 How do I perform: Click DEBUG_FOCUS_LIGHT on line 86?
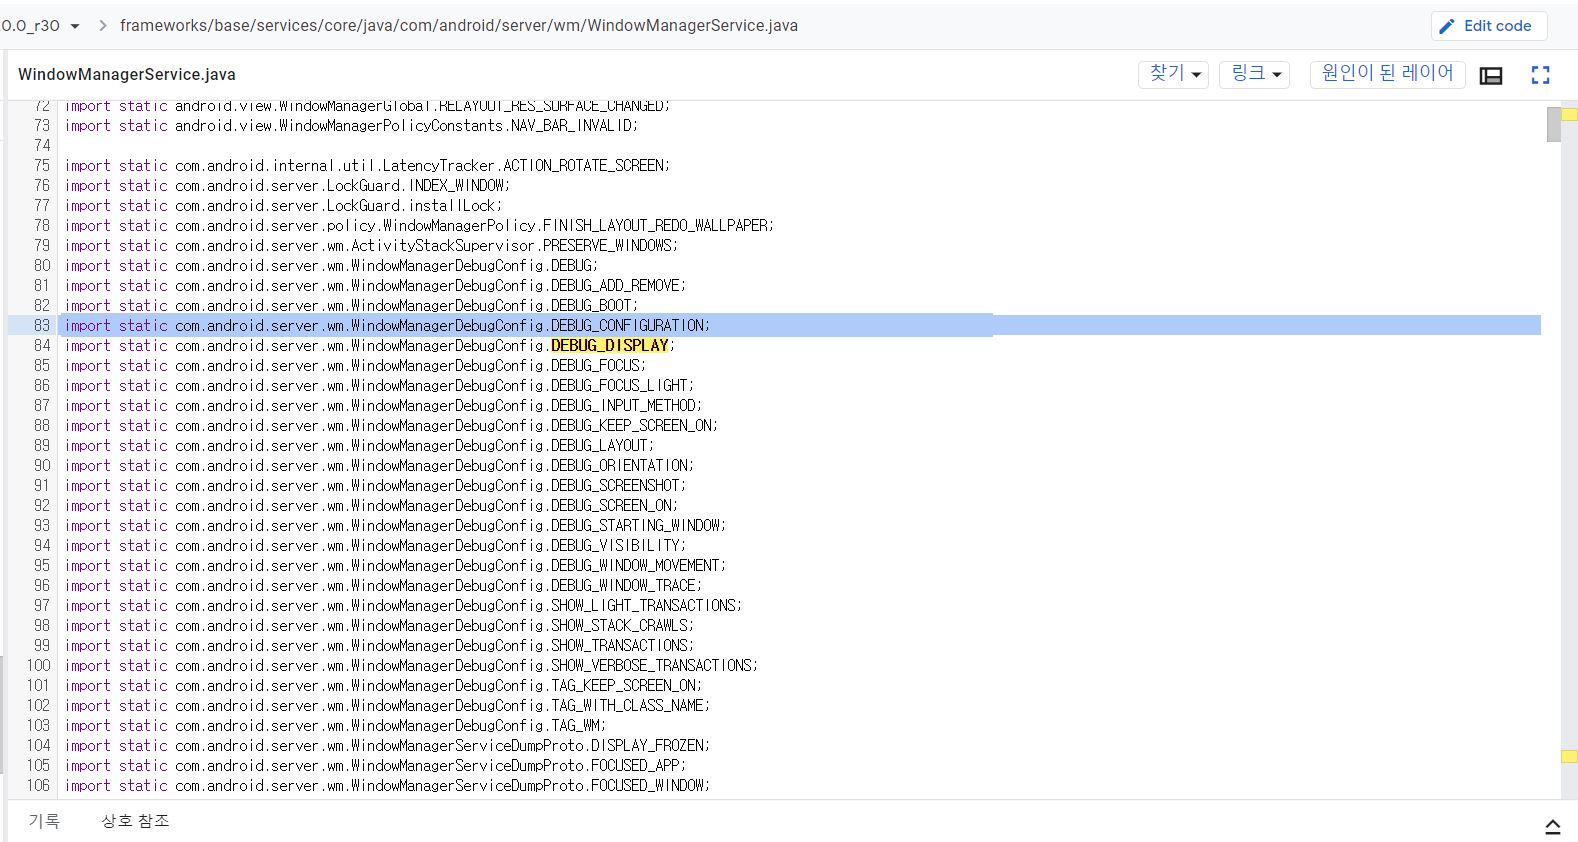tap(620, 385)
